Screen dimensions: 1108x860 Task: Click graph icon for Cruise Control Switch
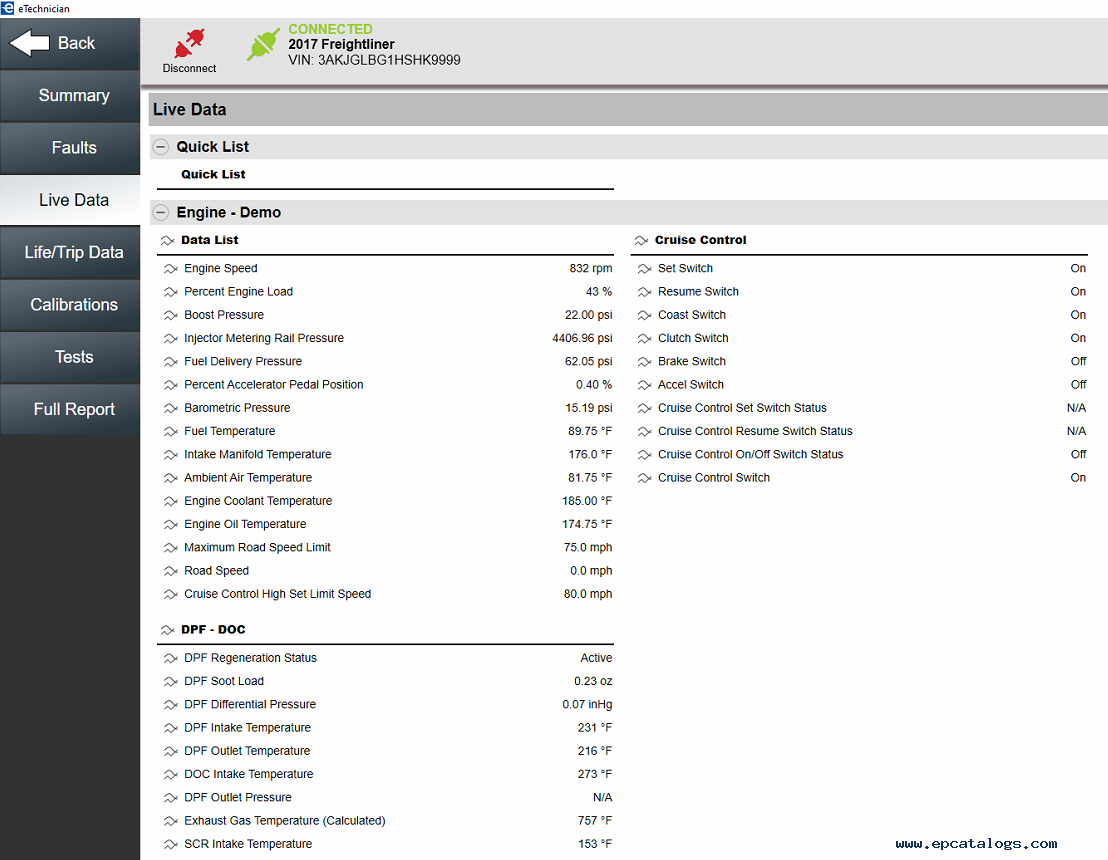[644, 478]
